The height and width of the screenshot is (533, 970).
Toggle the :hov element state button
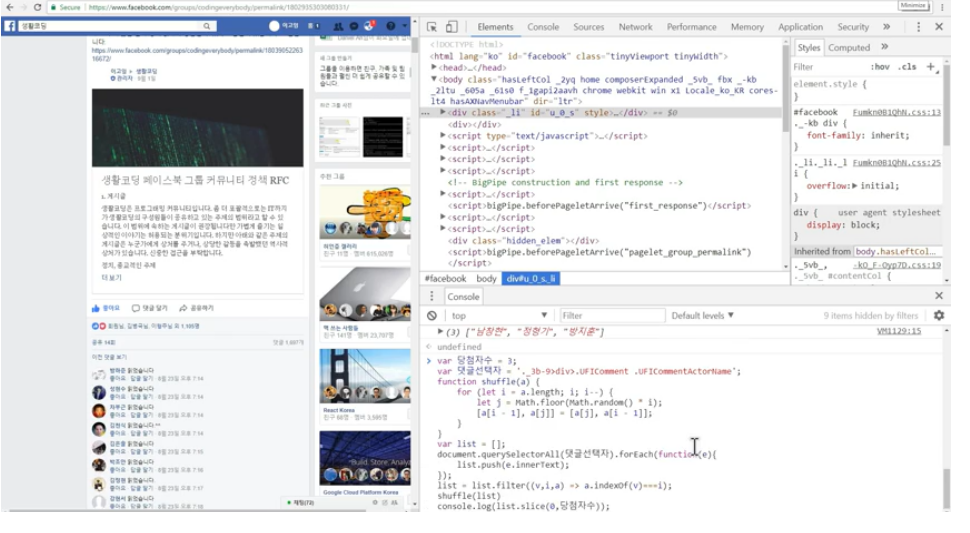click(x=880, y=67)
